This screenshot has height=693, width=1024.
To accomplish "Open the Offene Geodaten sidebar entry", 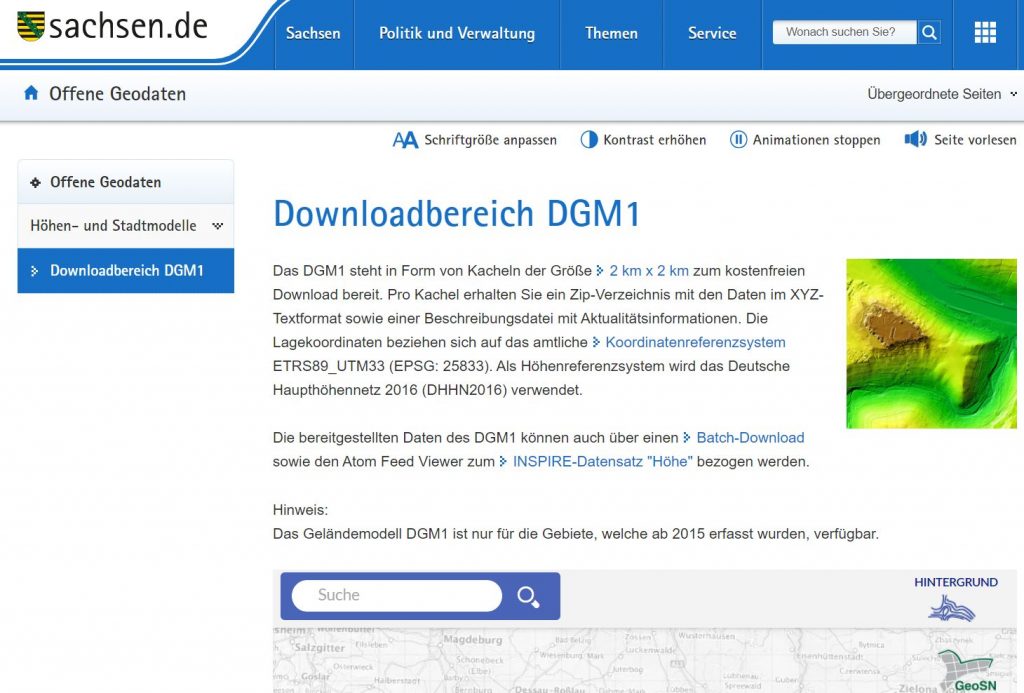I will point(106,182).
